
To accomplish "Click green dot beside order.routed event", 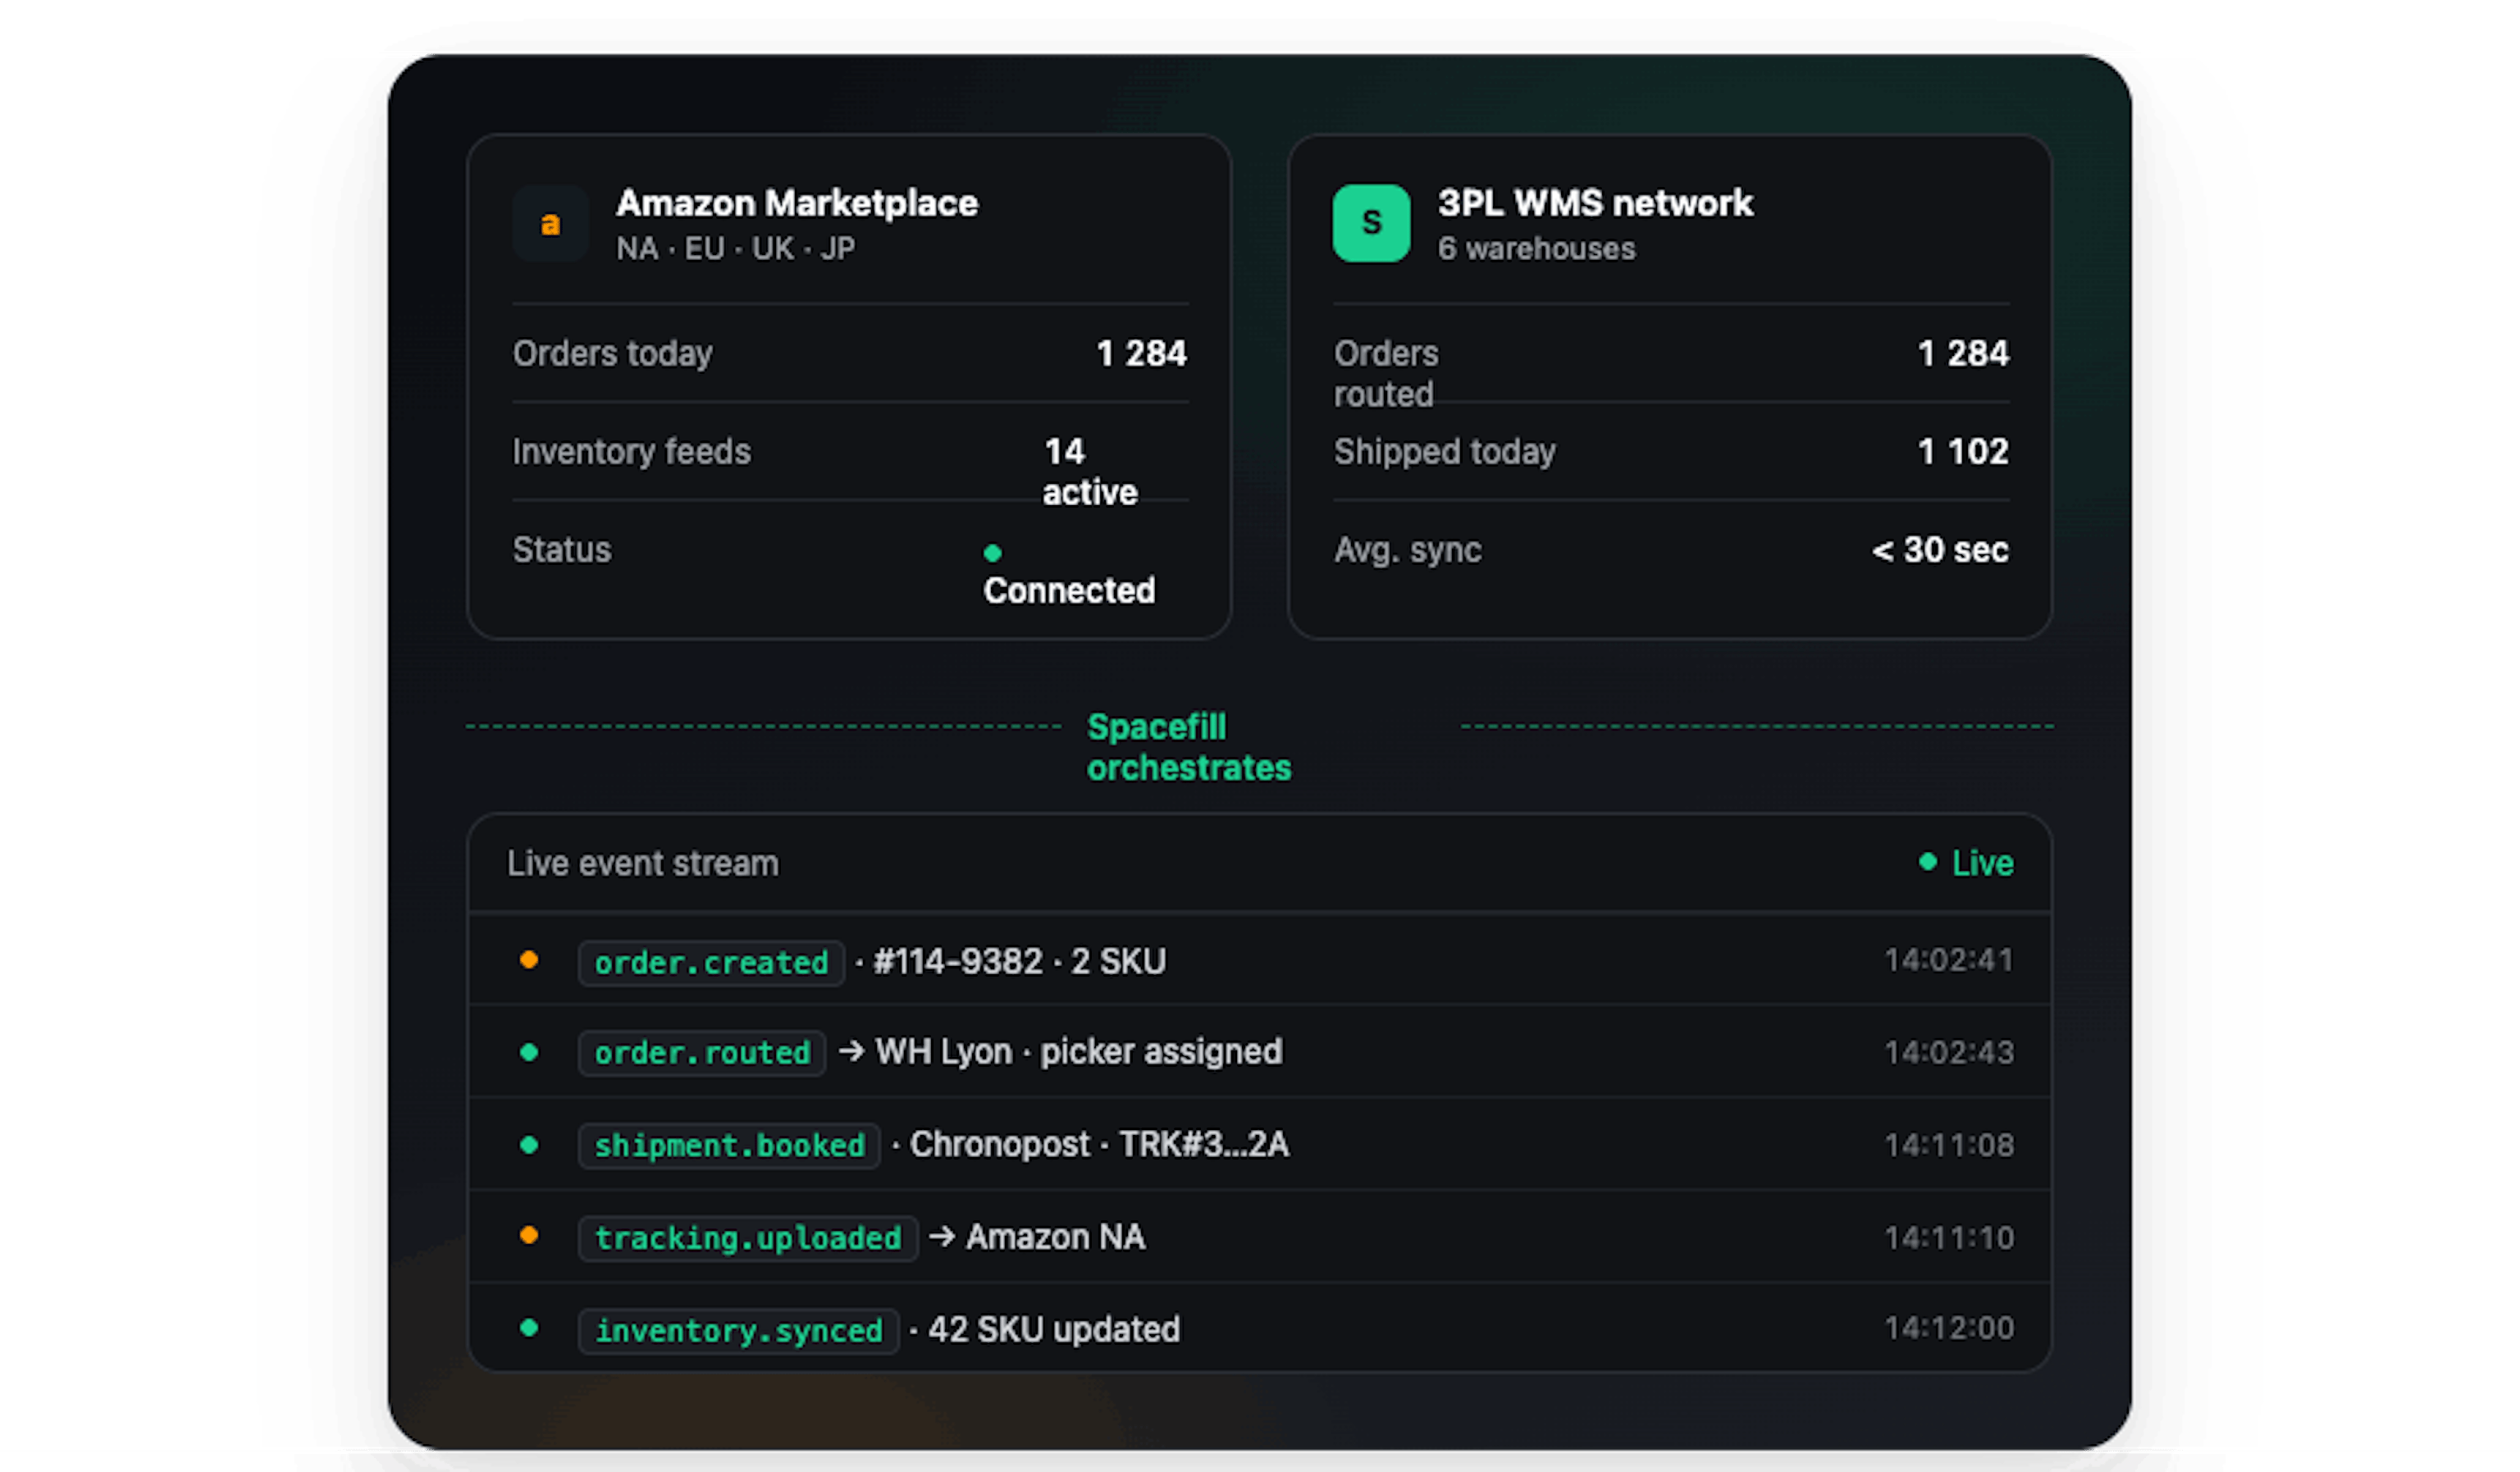I will 529,1052.
